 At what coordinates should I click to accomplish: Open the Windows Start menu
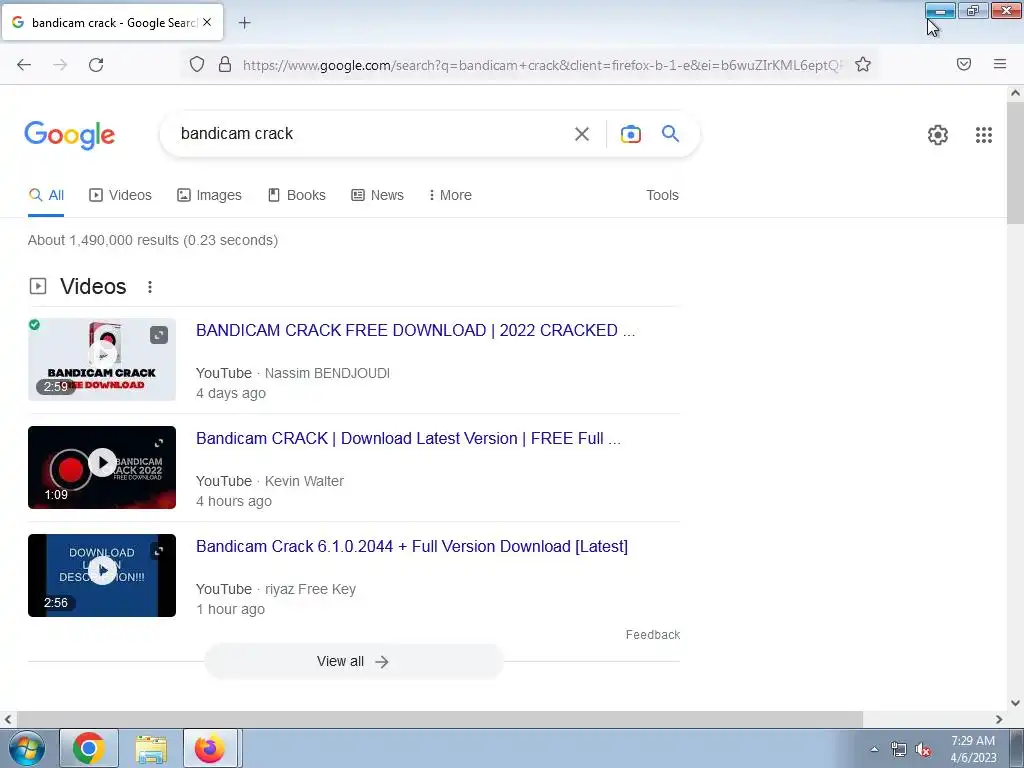tap(26, 748)
